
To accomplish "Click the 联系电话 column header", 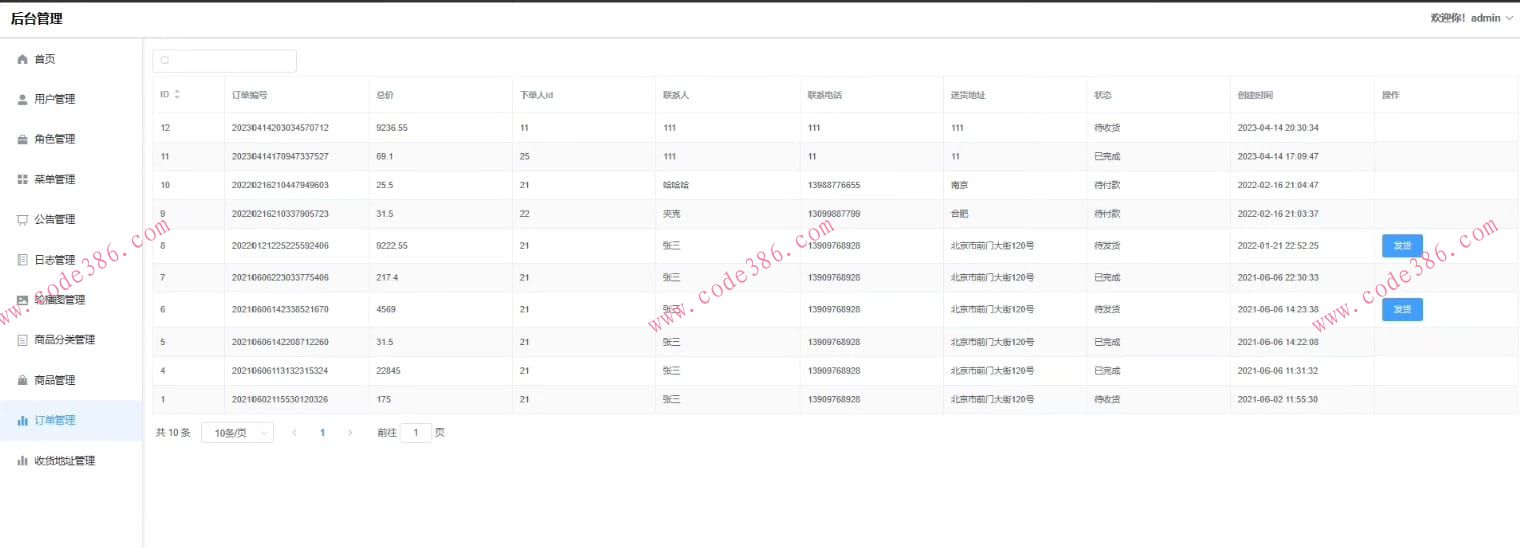I will tap(825, 95).
